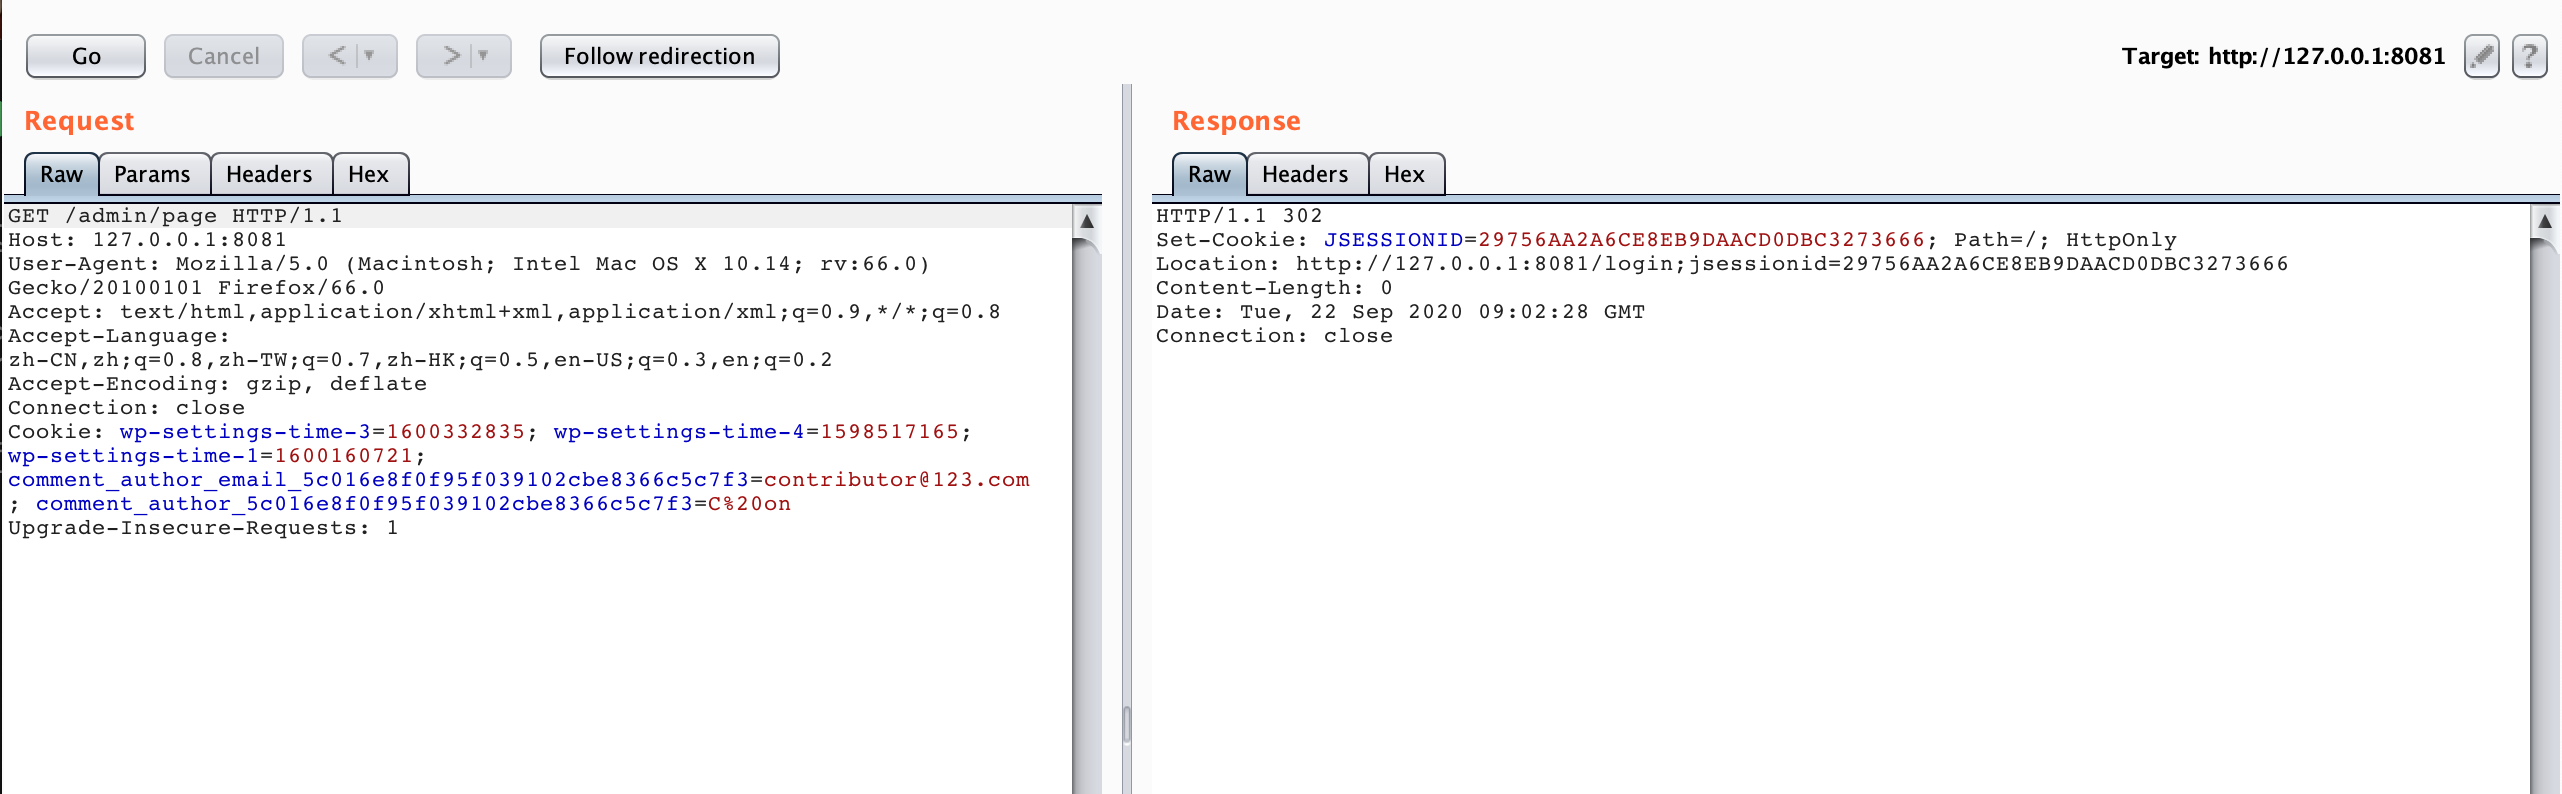The width and height of the screenshot is (2562, 794).
Task: Click the Location header line in response
Action: point(1720,264)
